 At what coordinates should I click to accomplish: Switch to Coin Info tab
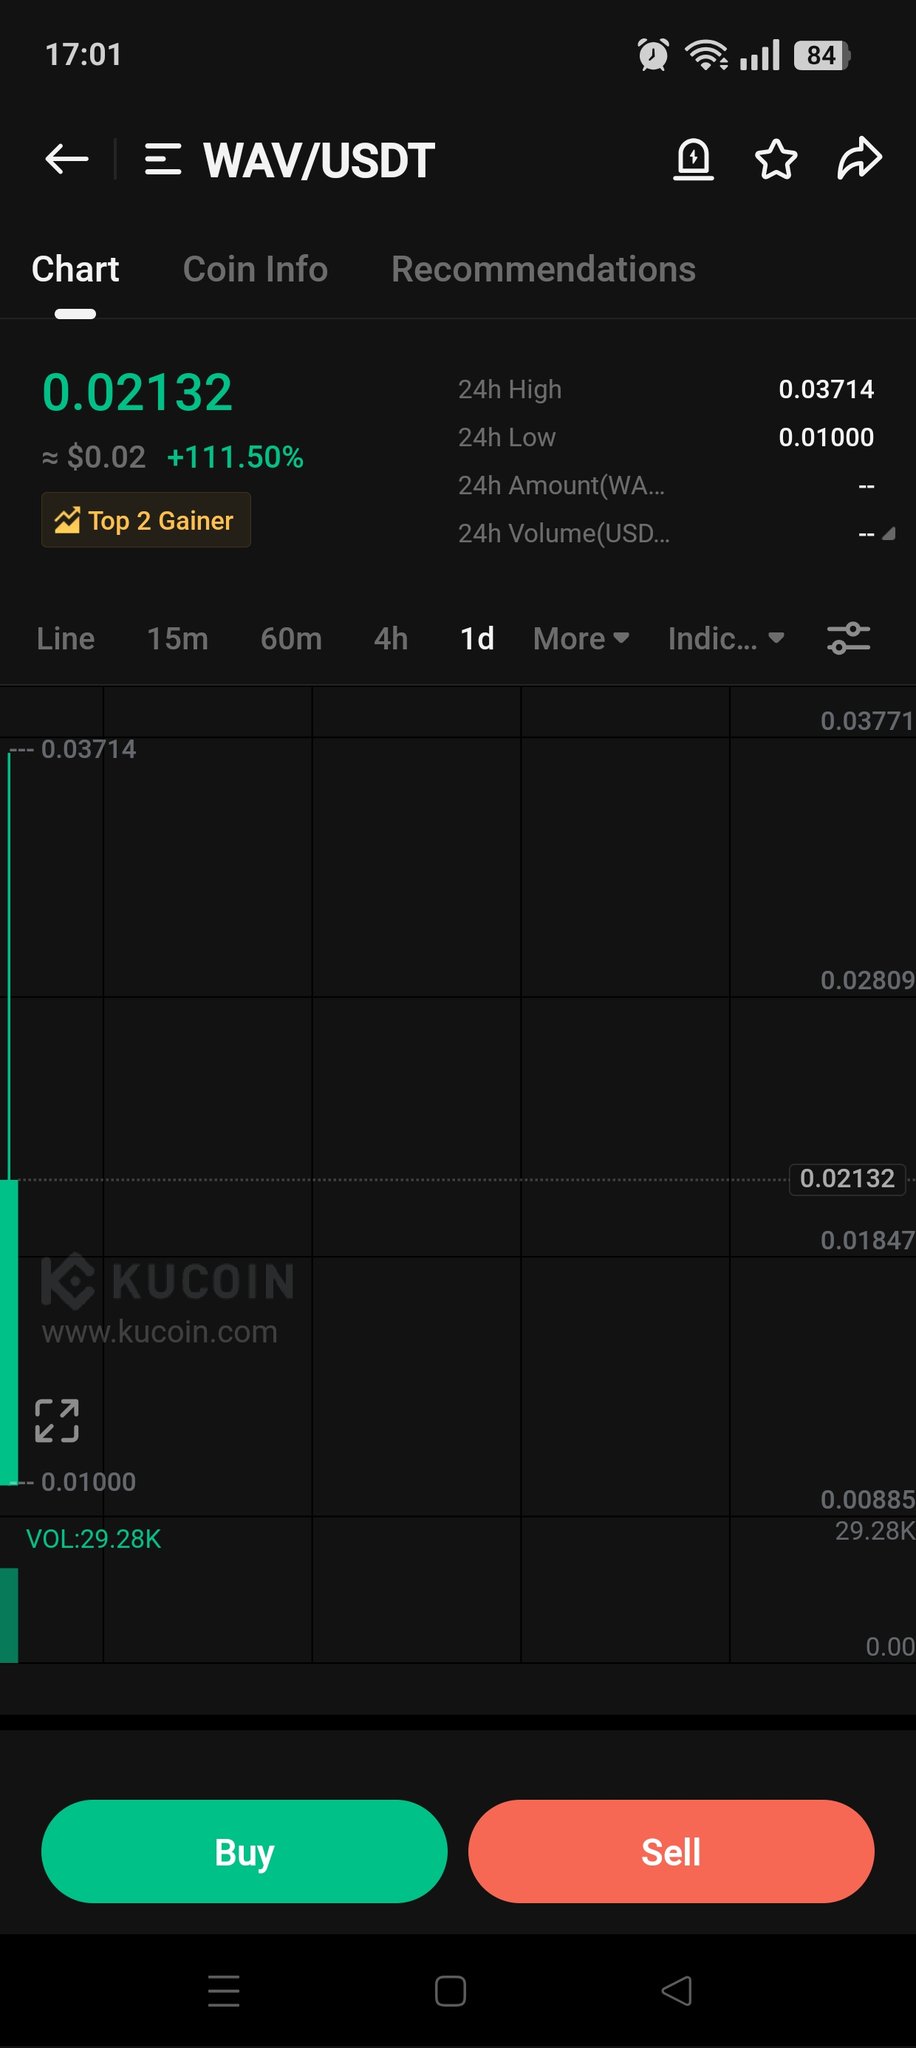pos(255,269)
